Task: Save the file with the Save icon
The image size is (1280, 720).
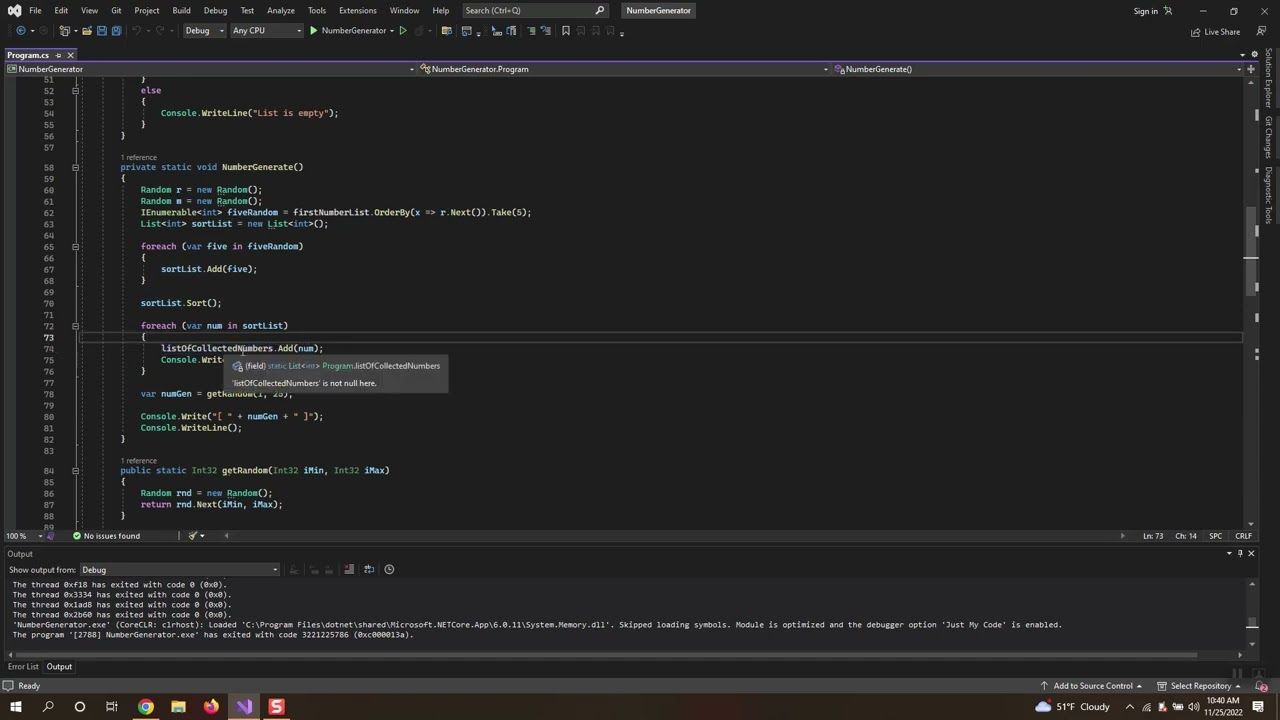Action: click(101, 31)
